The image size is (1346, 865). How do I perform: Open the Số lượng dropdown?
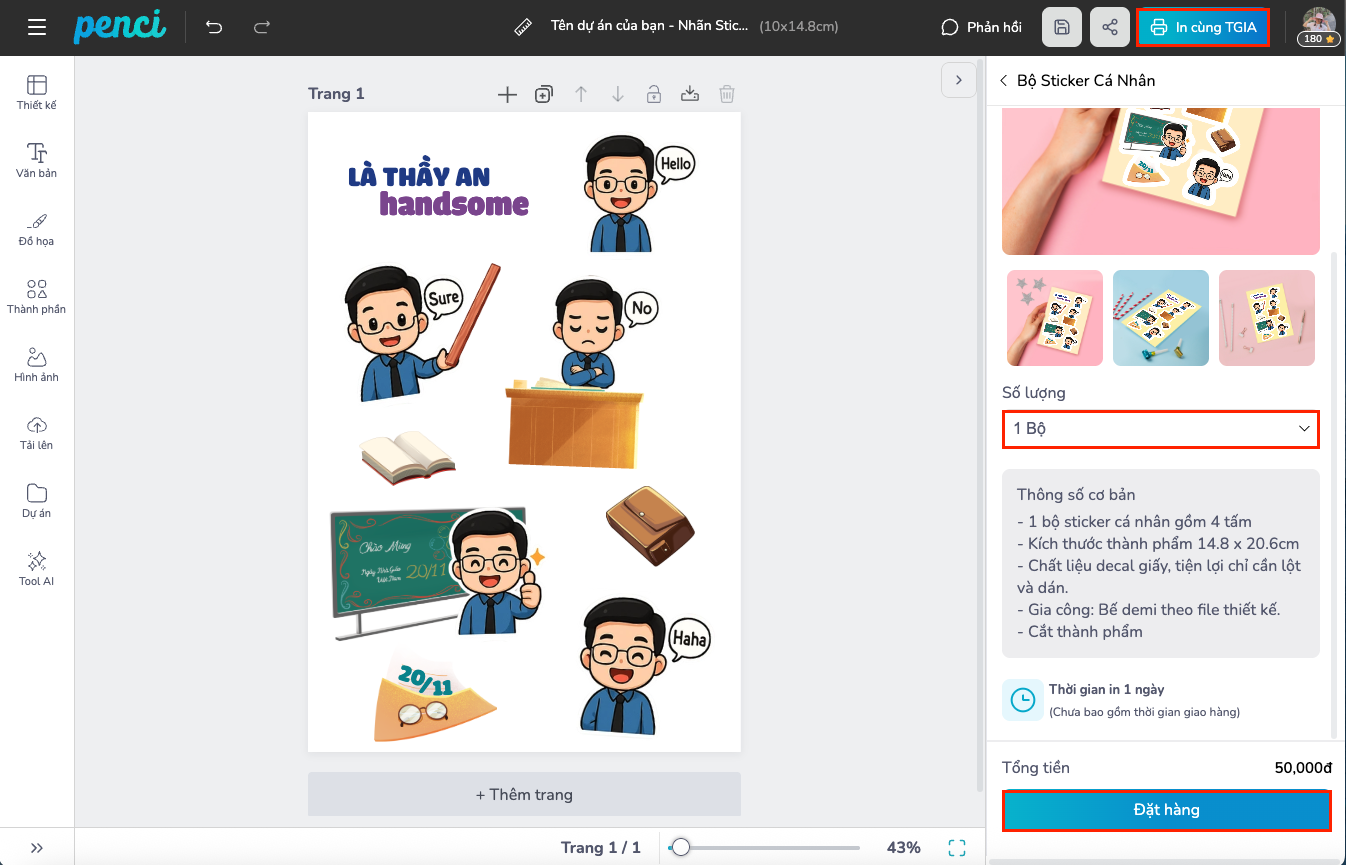tap(1160, 428)
